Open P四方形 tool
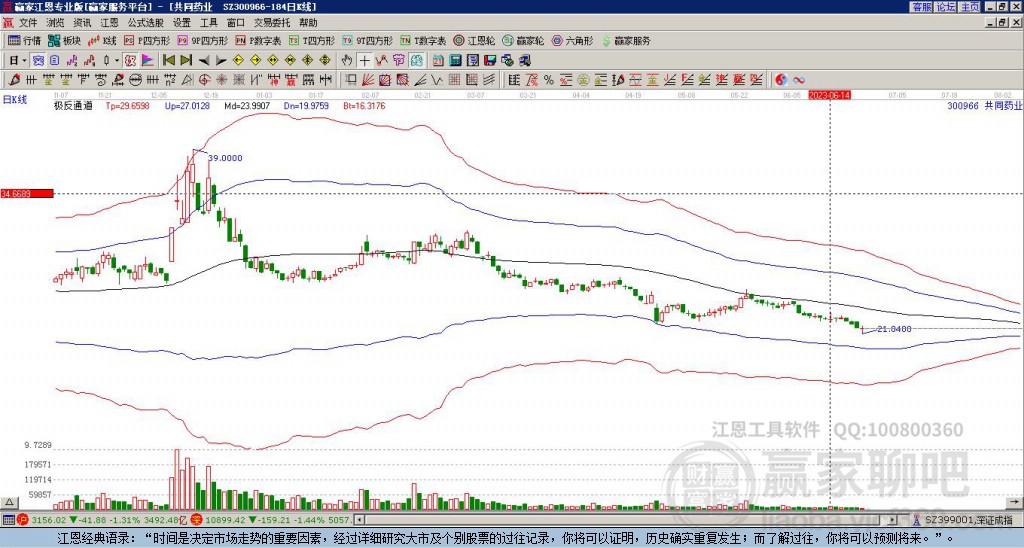 point(147,40)
